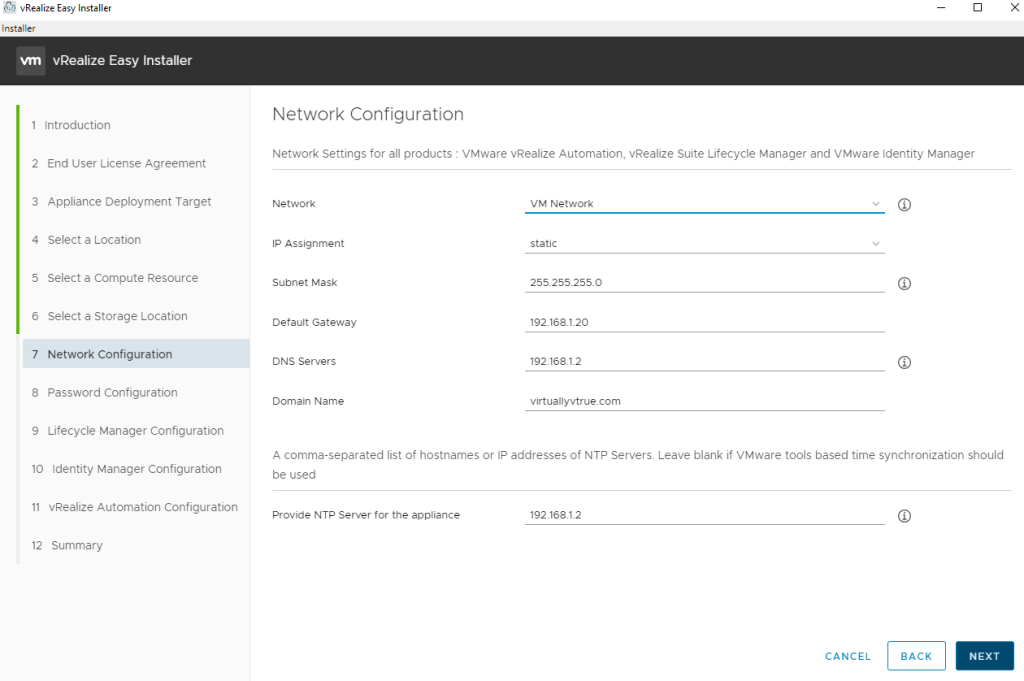The image size is (1024, 681).
Task: Open the Installer menu
Action: tap(19, 28)
